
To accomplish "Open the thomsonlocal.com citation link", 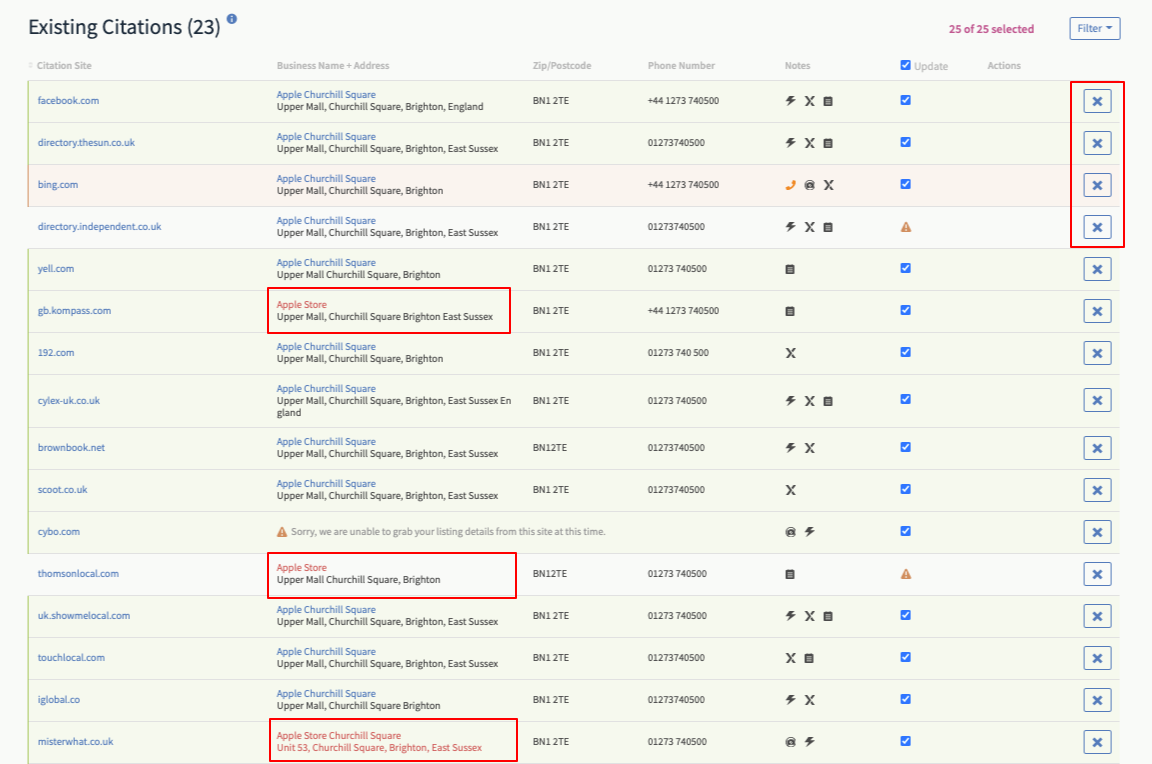I will pyautogui.click(x=78, y=573).
